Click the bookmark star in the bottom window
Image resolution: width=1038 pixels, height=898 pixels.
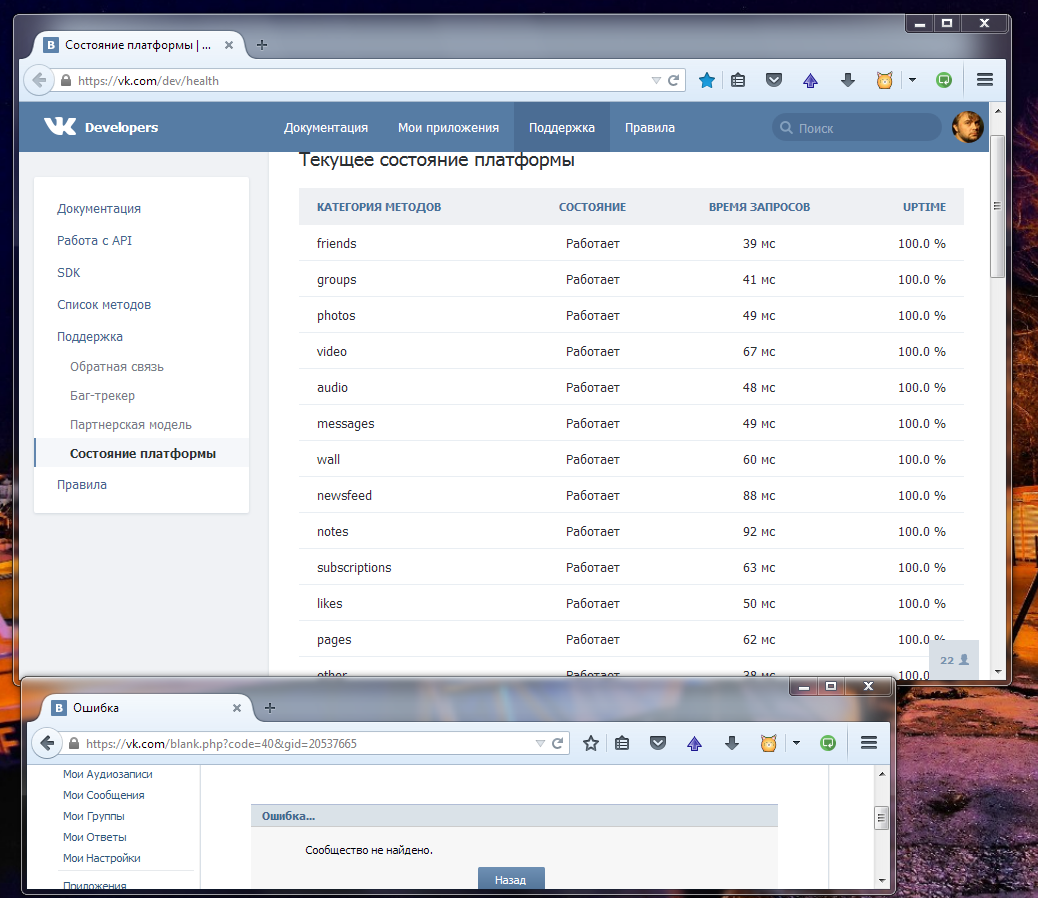(x=590, y=743)
